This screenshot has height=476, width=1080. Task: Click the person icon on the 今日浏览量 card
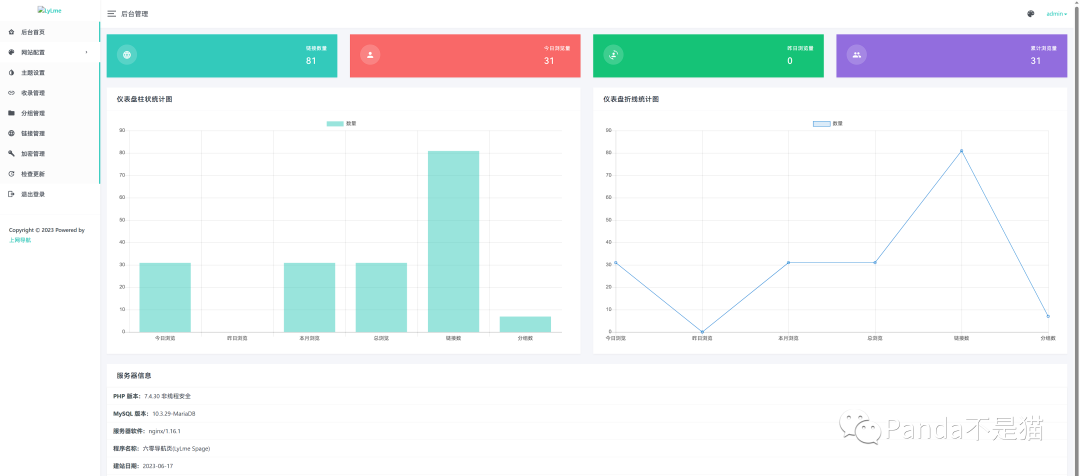pos(370,55)
